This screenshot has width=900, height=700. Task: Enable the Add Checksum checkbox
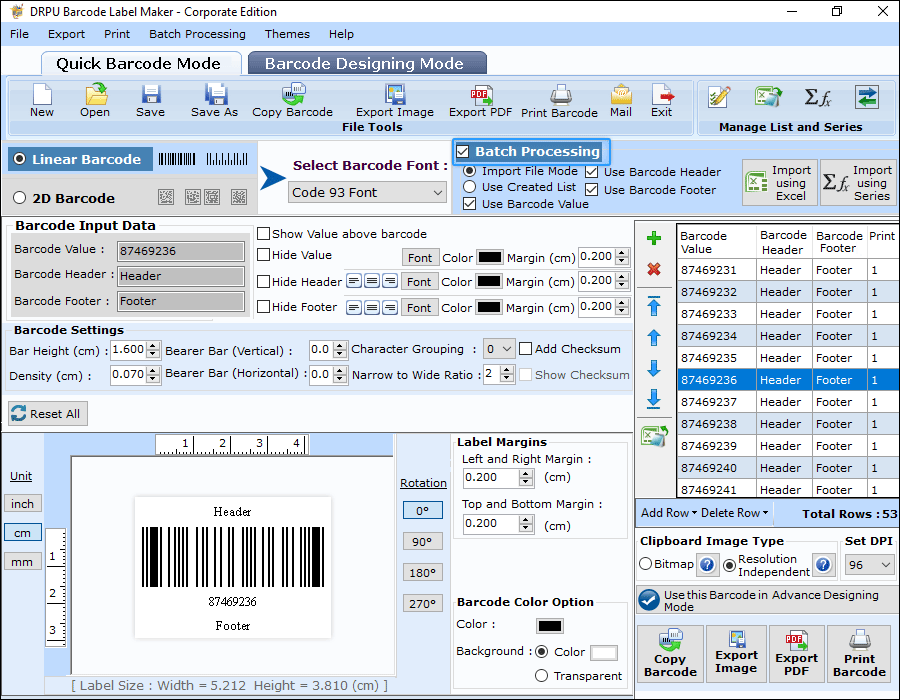(525, 349)
